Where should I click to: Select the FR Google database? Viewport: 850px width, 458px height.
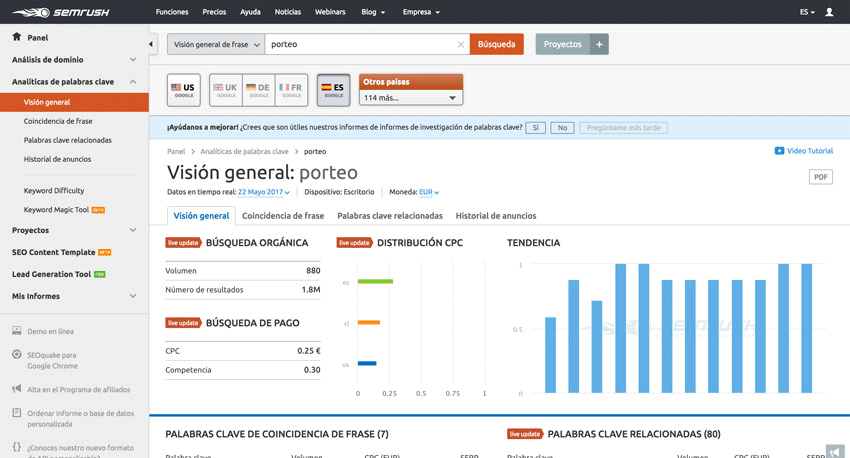[292, 90]
